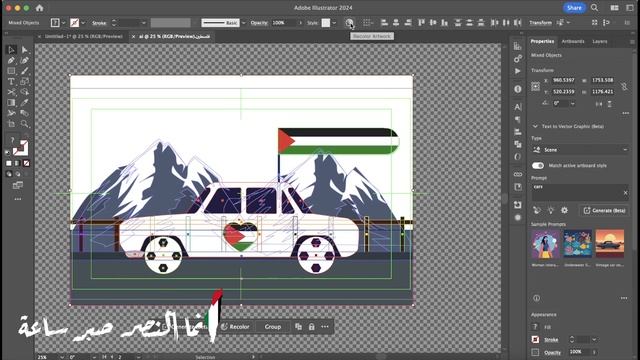Open Fill color dropdown in control bar
This screenshot has width=640, height=360.
pyautogui.click(x=63, y=23)
